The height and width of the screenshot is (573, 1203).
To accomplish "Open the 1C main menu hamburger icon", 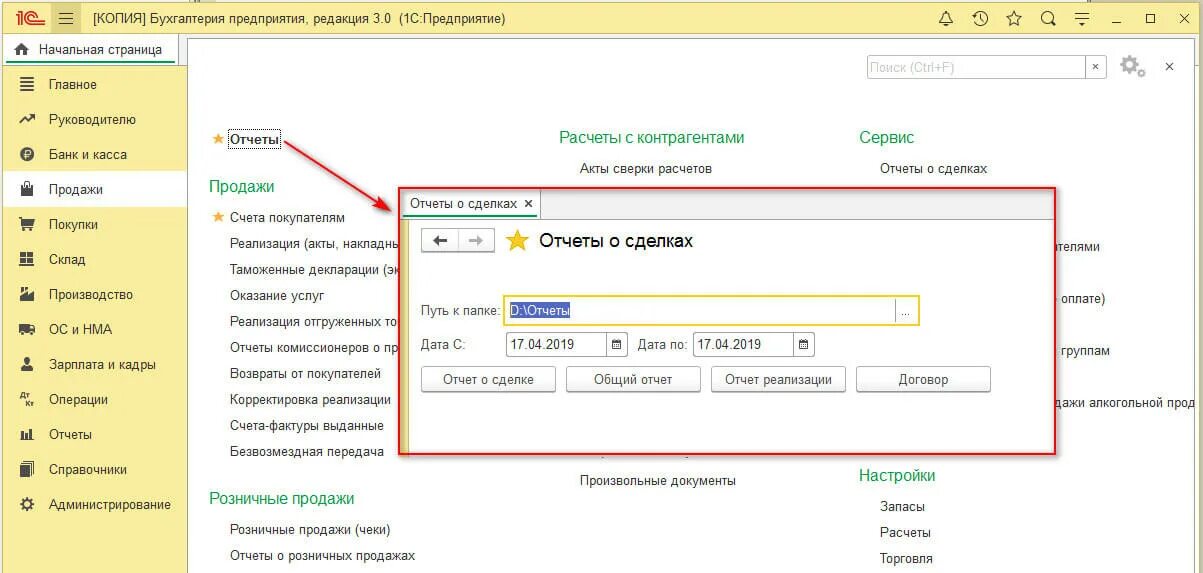I will click(66, 19).
